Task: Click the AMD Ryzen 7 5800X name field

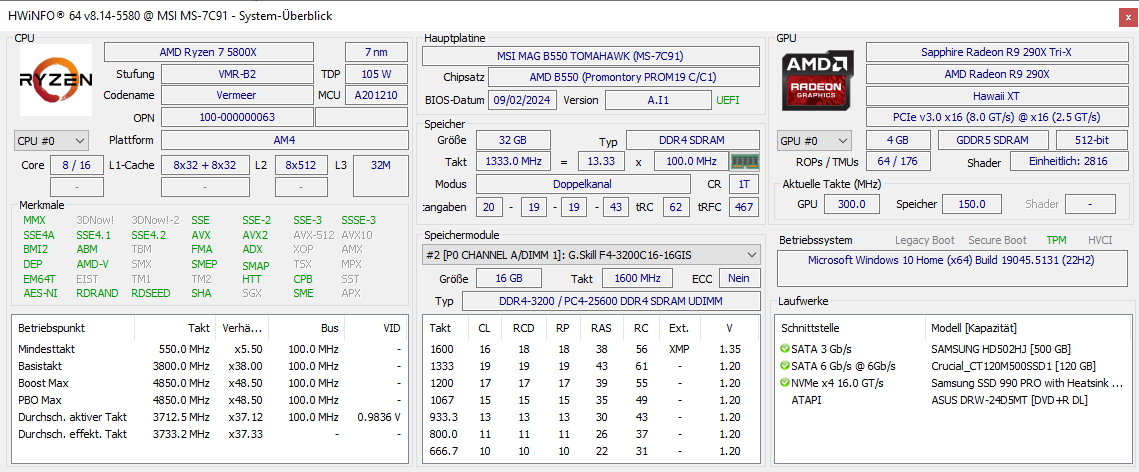Action: 209,52
